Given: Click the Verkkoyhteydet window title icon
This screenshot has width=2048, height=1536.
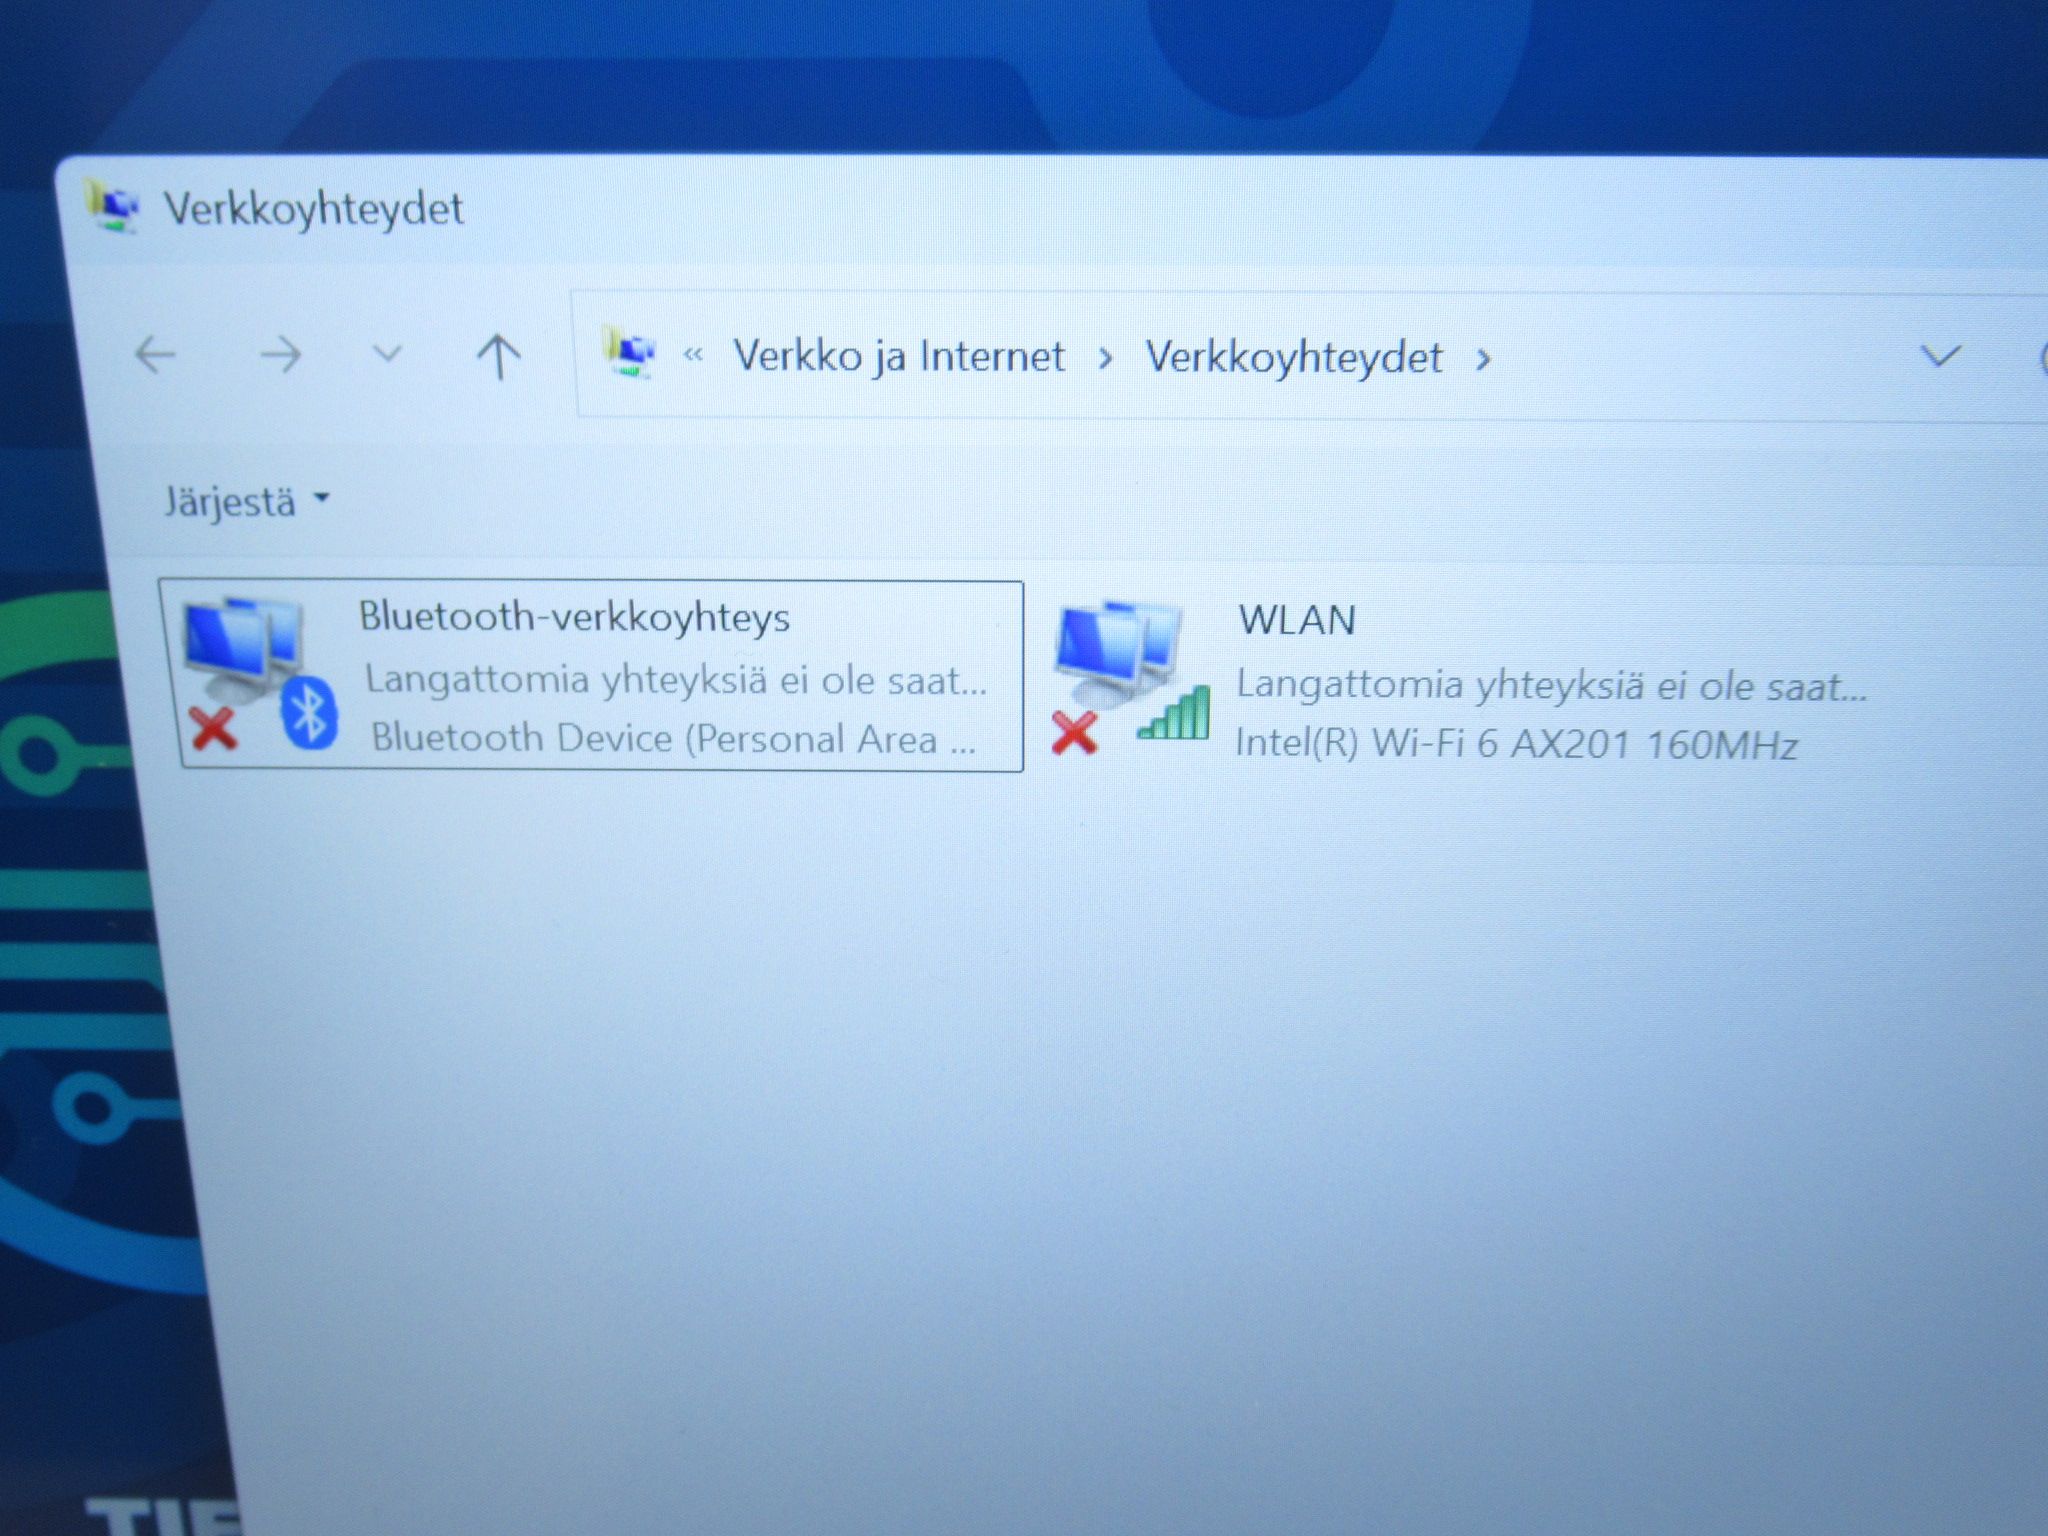Looking at the screenshot, I should click(x=113, y=205).
